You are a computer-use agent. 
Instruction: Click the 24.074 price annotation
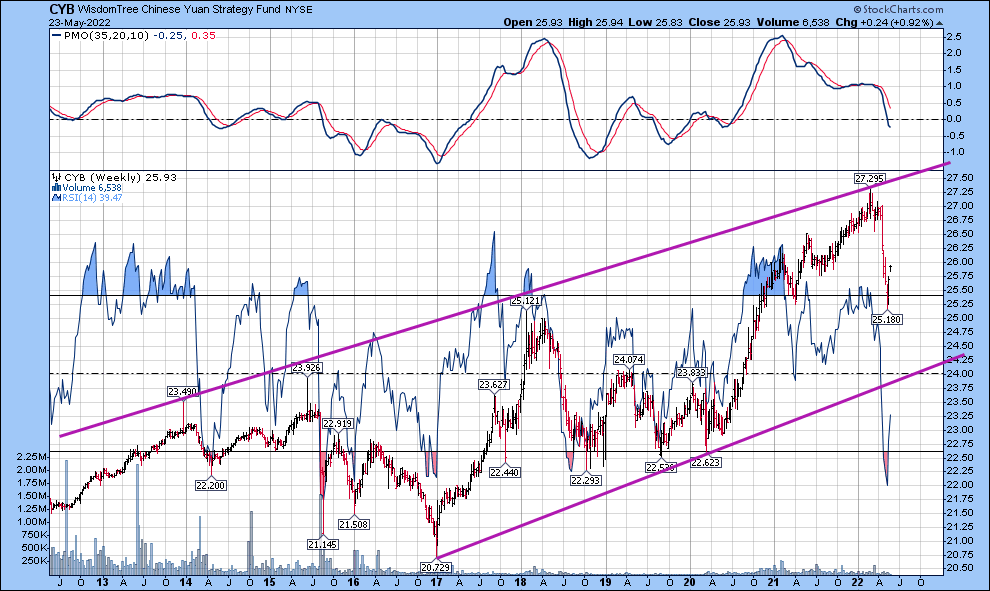click(x=628, y=359)
